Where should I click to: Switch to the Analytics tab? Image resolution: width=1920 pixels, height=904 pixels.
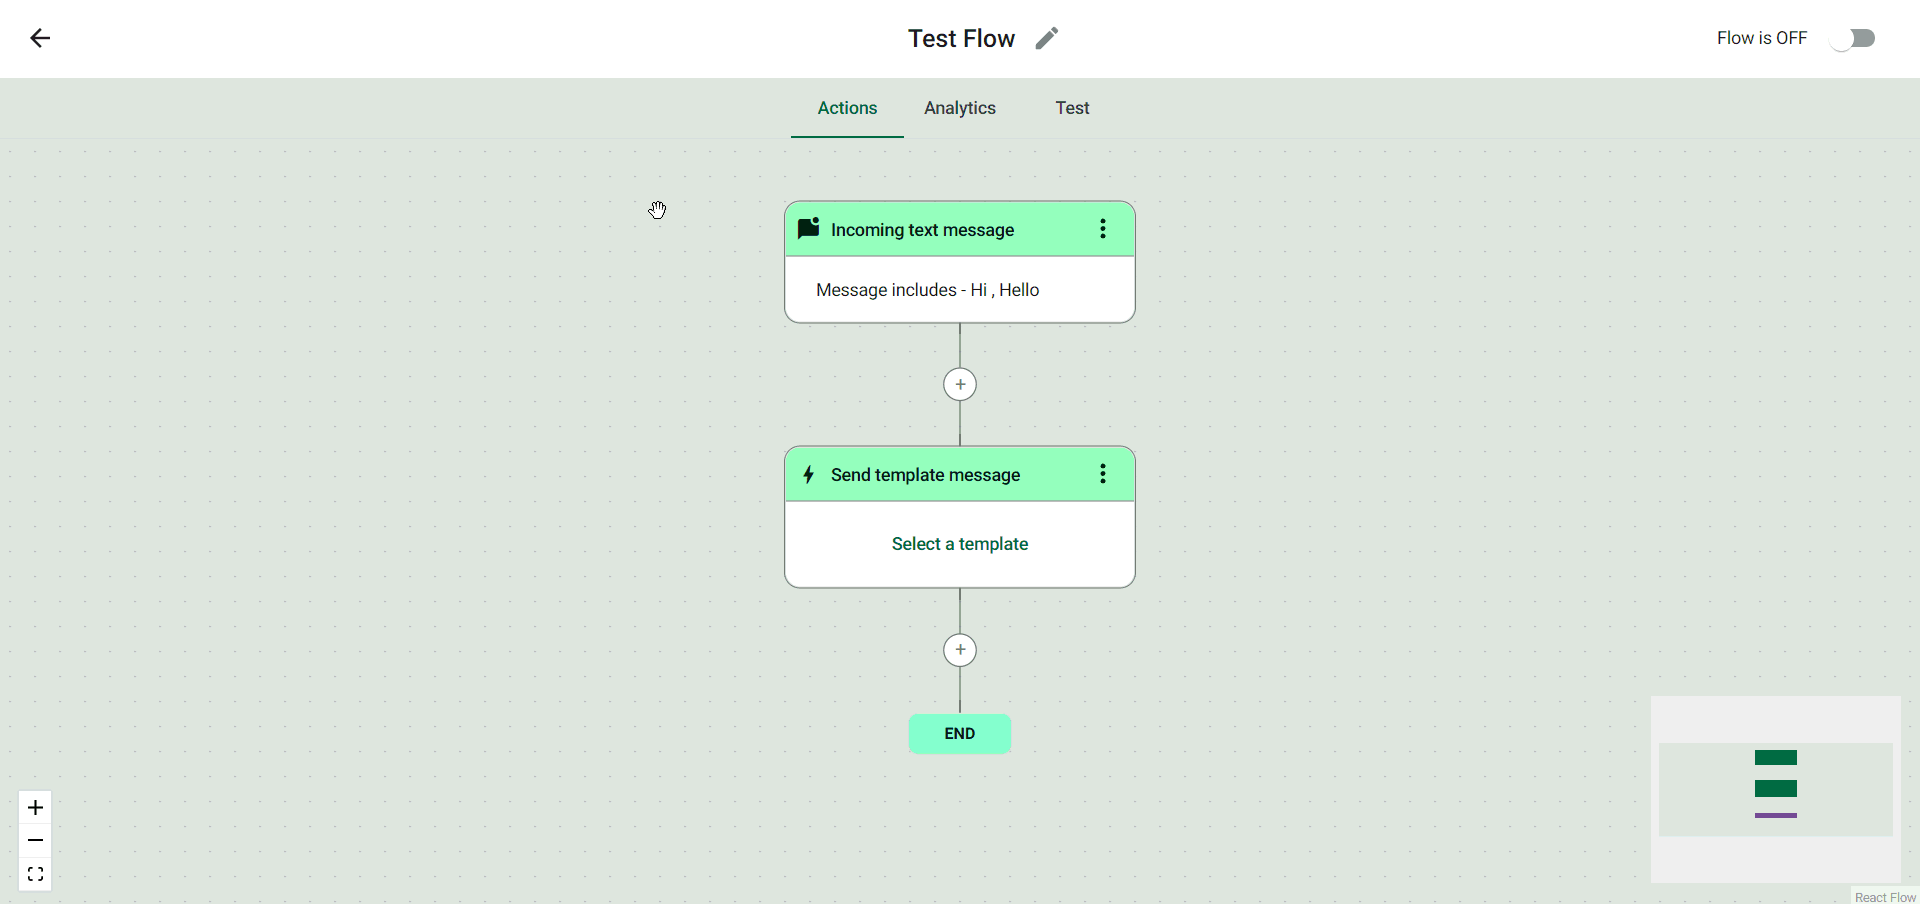959,108
